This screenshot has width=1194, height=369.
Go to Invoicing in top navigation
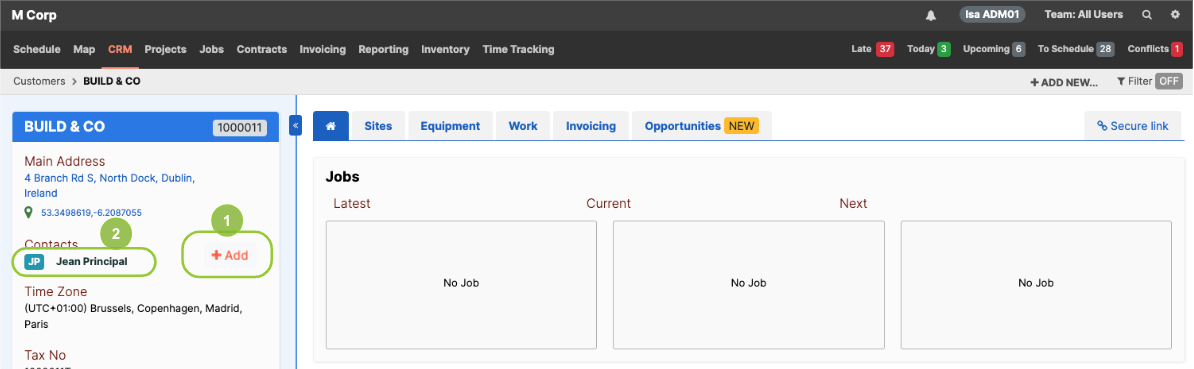323,49
